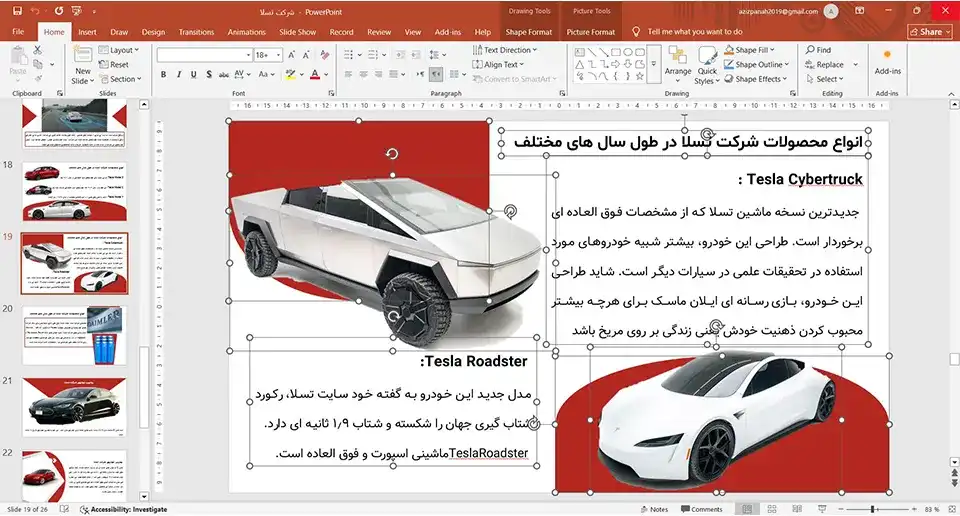This screenshot has height=516, width=960.
Task: Open the Shape Fill dropdown
Action: 749,50
